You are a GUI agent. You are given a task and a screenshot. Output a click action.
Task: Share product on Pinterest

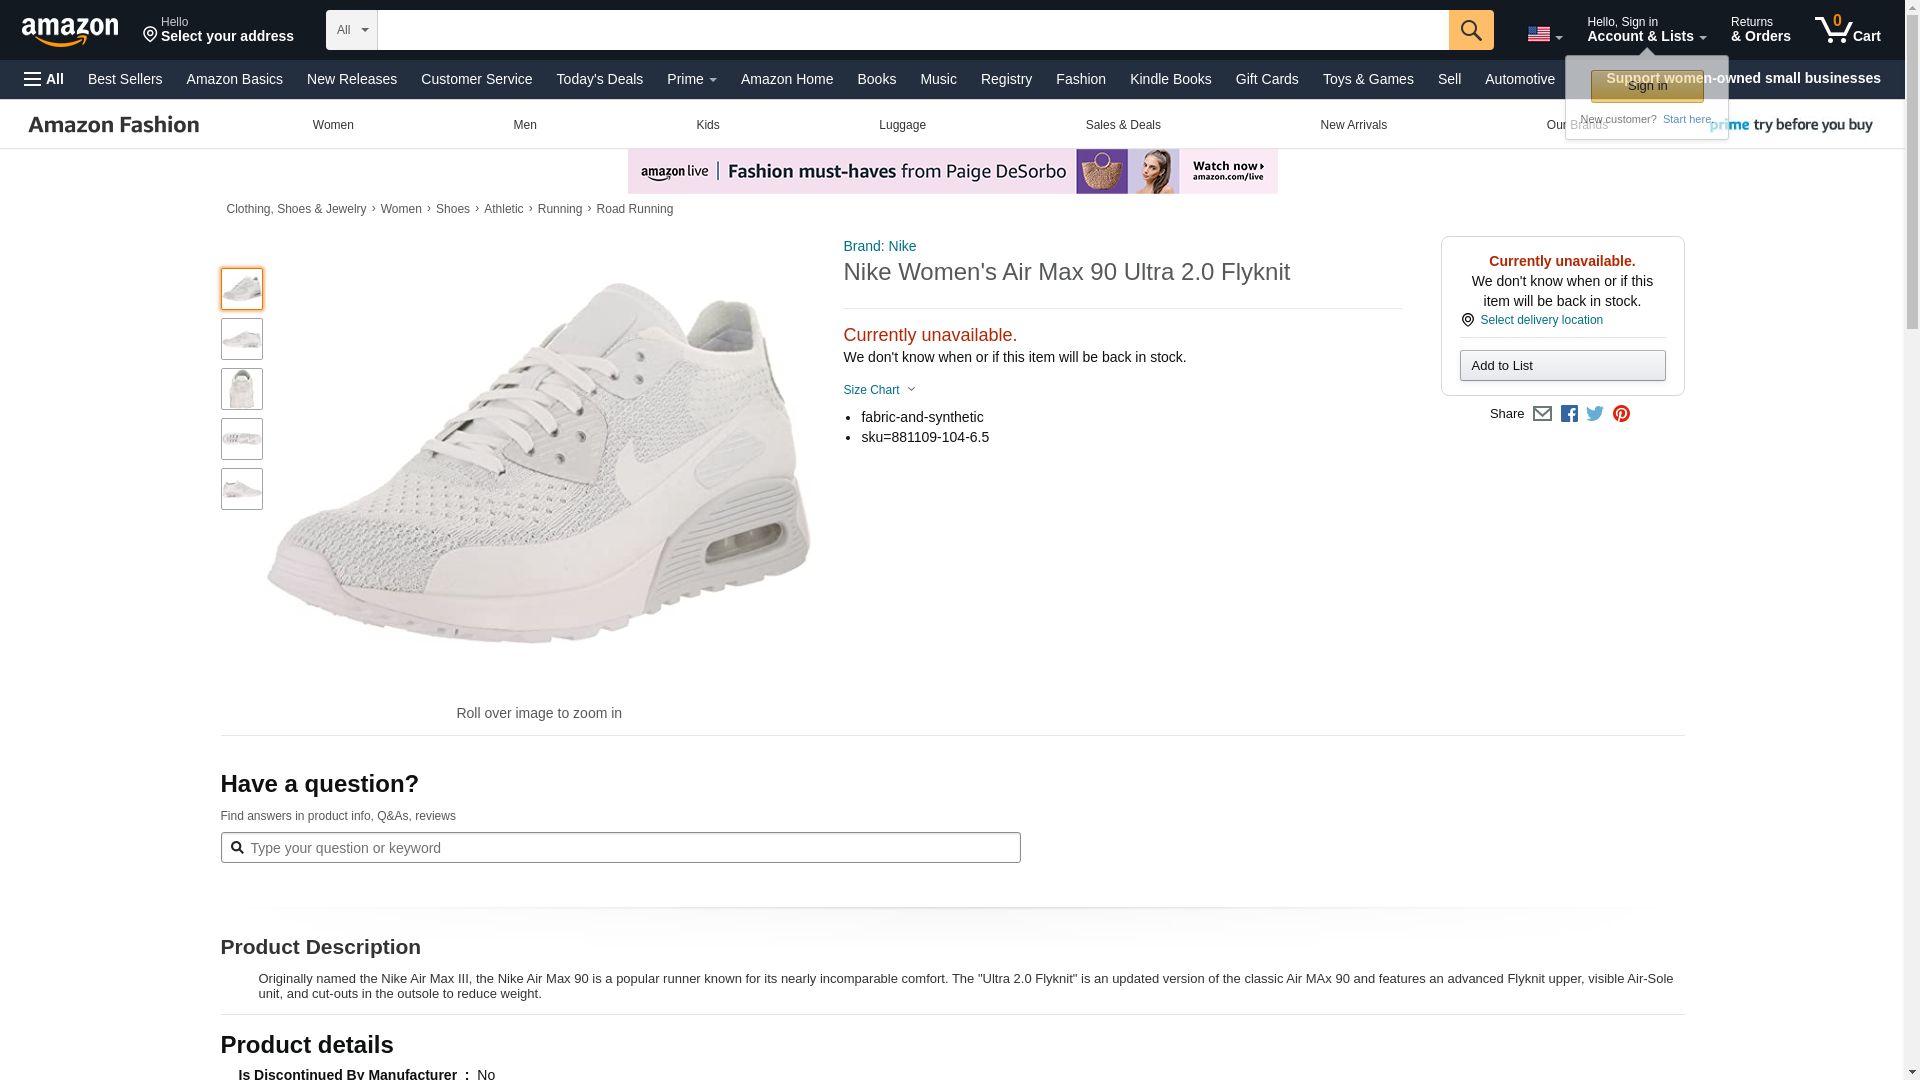[1621, 414]
